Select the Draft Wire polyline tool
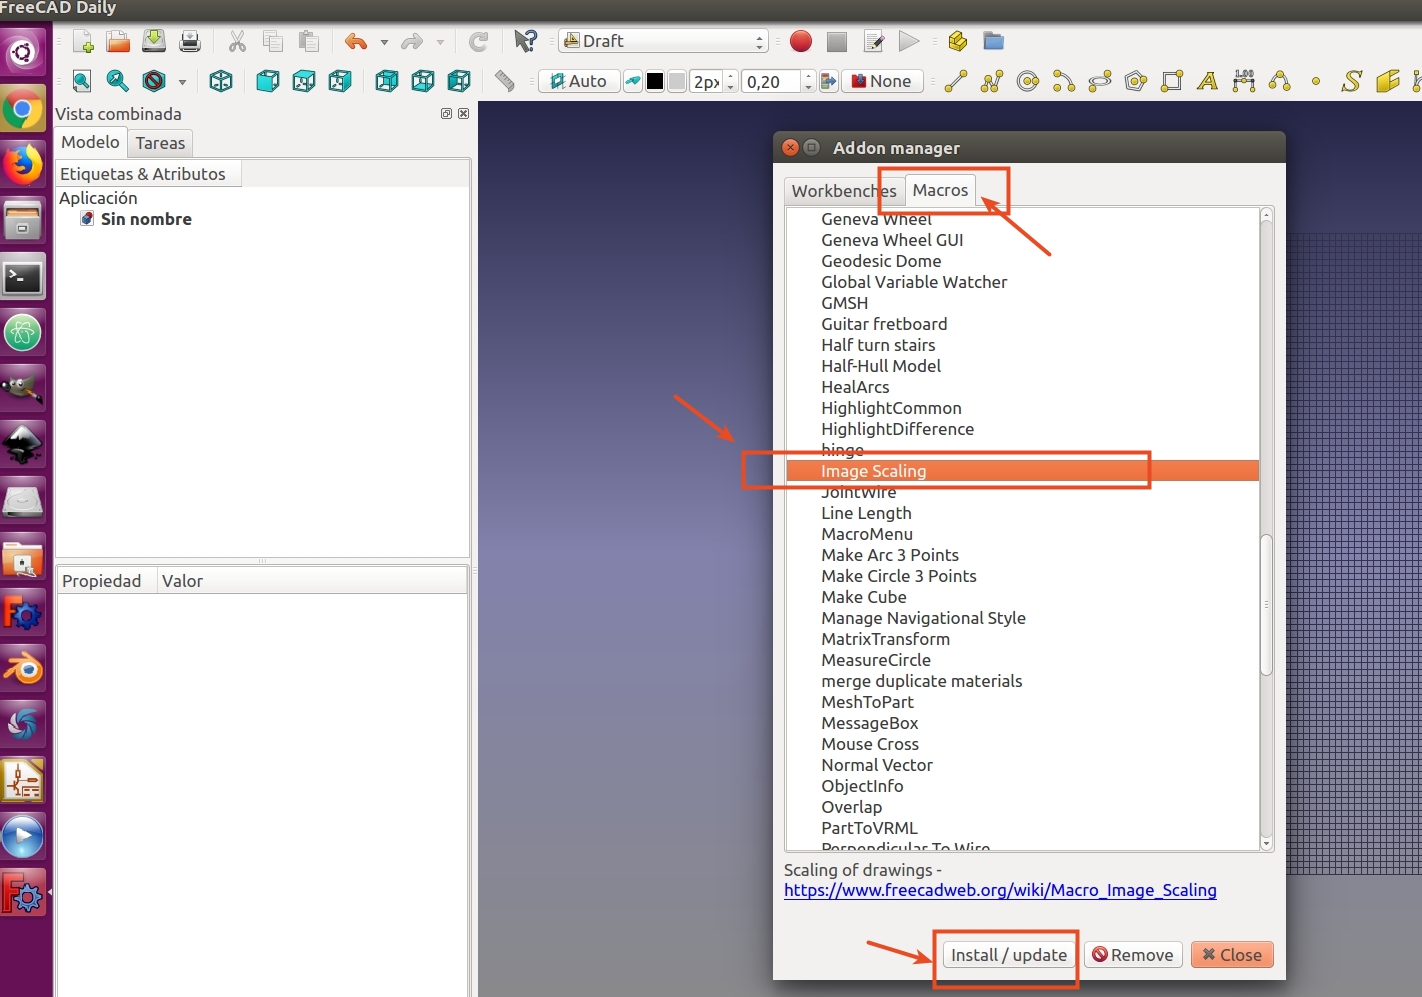The height and width of the screenshot is (997, 1422). [x=992, y=81]
